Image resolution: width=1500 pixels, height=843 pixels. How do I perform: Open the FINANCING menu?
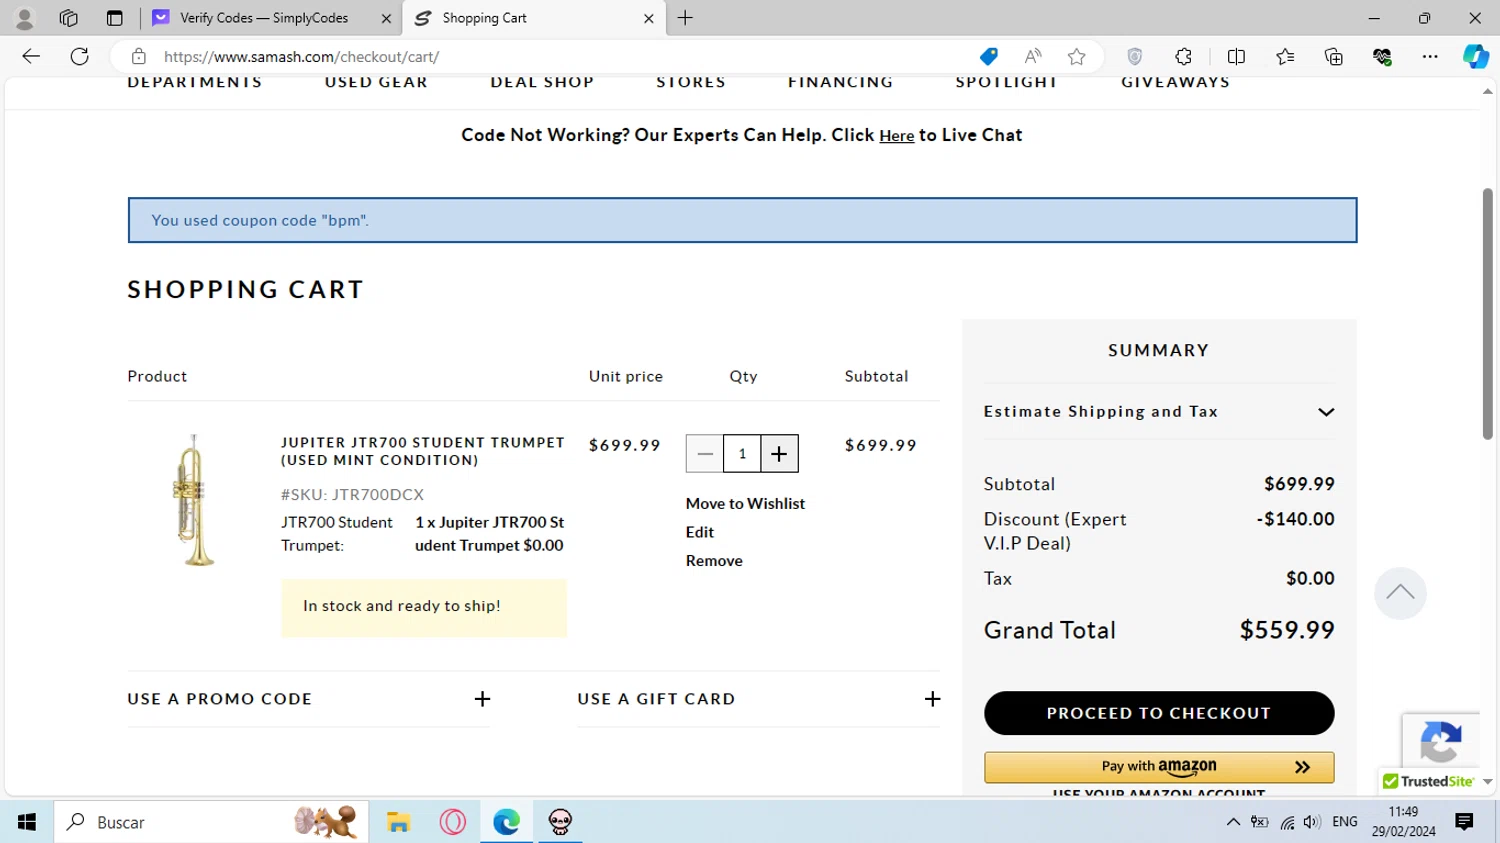(841, 82)
